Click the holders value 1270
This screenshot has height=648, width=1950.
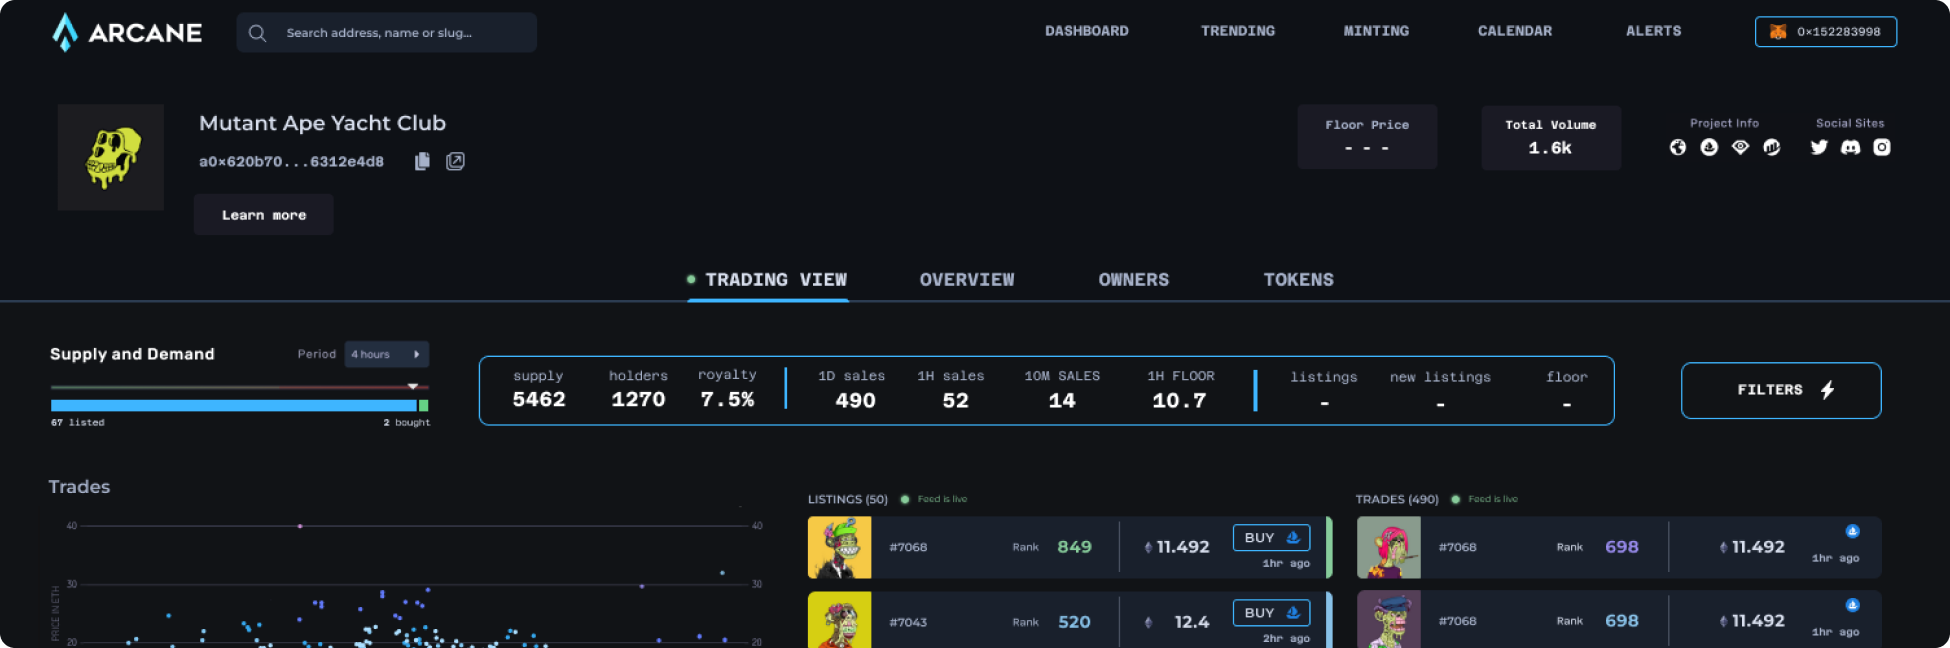(638, 400)
